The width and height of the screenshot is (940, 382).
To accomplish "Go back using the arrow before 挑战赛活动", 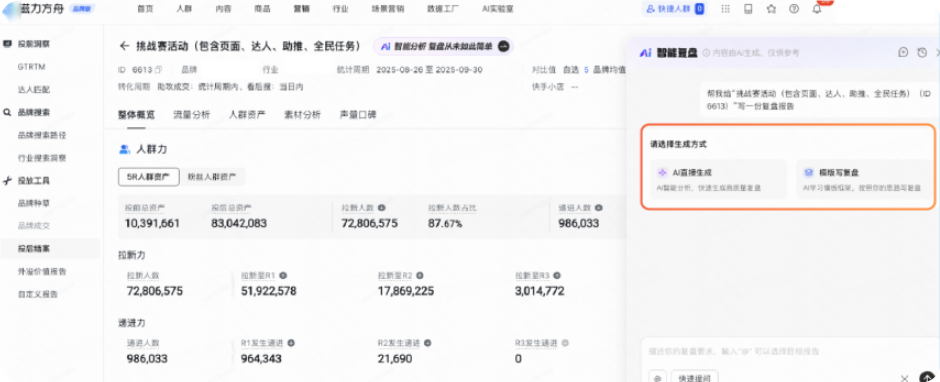I will pyautogui.click(x=125, y=46).
